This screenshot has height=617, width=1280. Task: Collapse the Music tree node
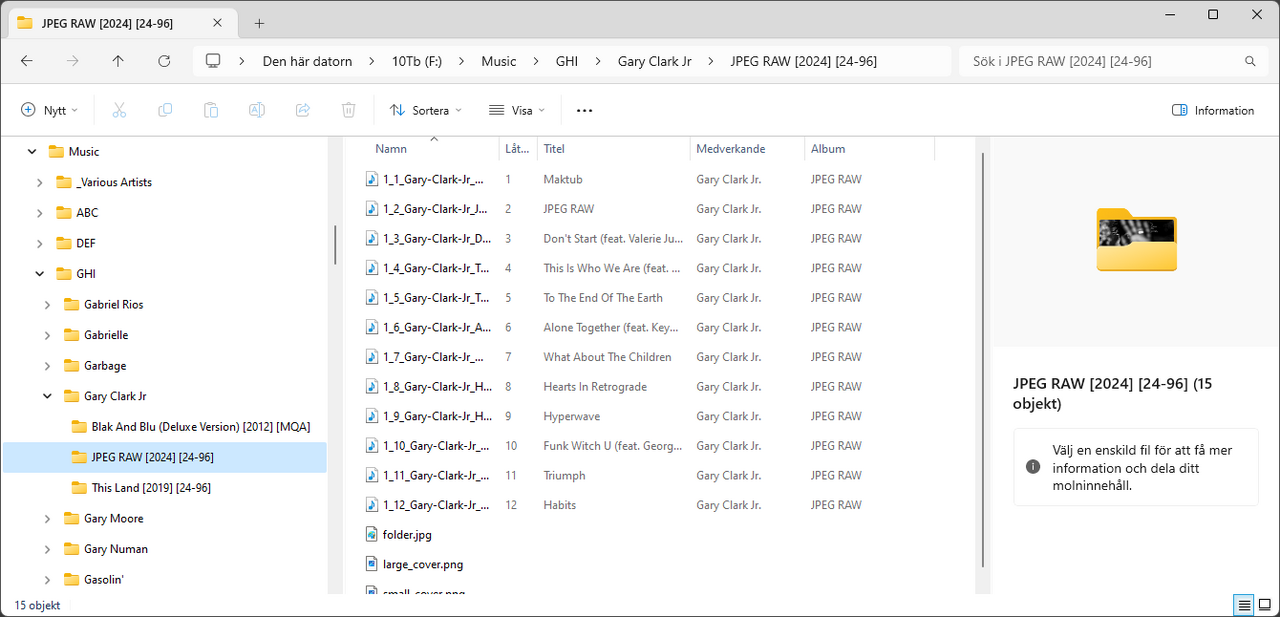point(31,152)
